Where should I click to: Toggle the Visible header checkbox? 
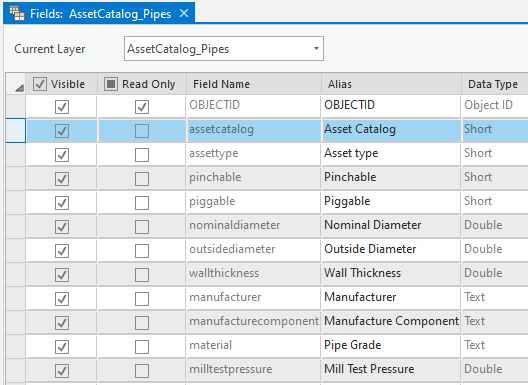tap(40, 84)
